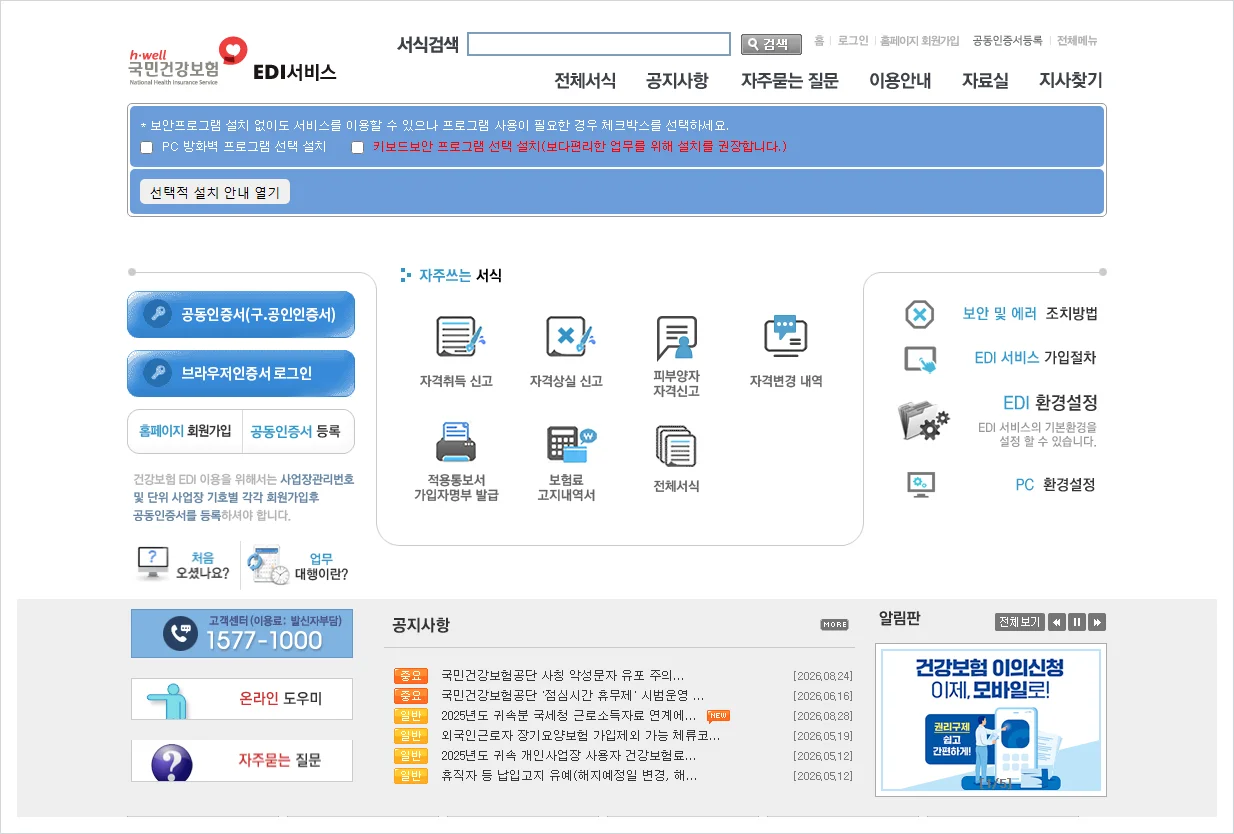
Task: Open notice 외국인근로자 장기요양보험 가입제외
Action: click(x=581, y=735)
